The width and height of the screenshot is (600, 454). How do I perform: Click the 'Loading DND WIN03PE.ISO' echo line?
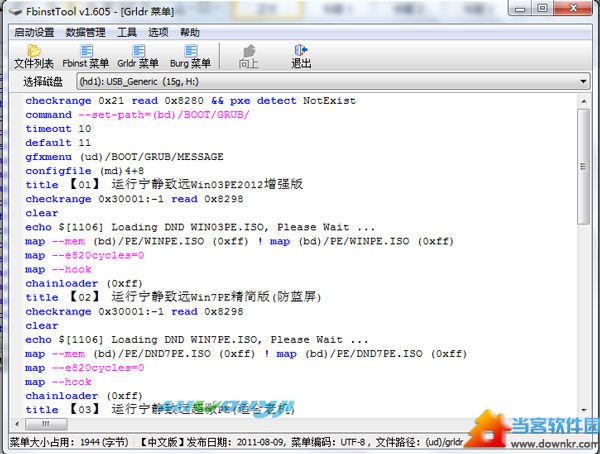pos(200,227)
